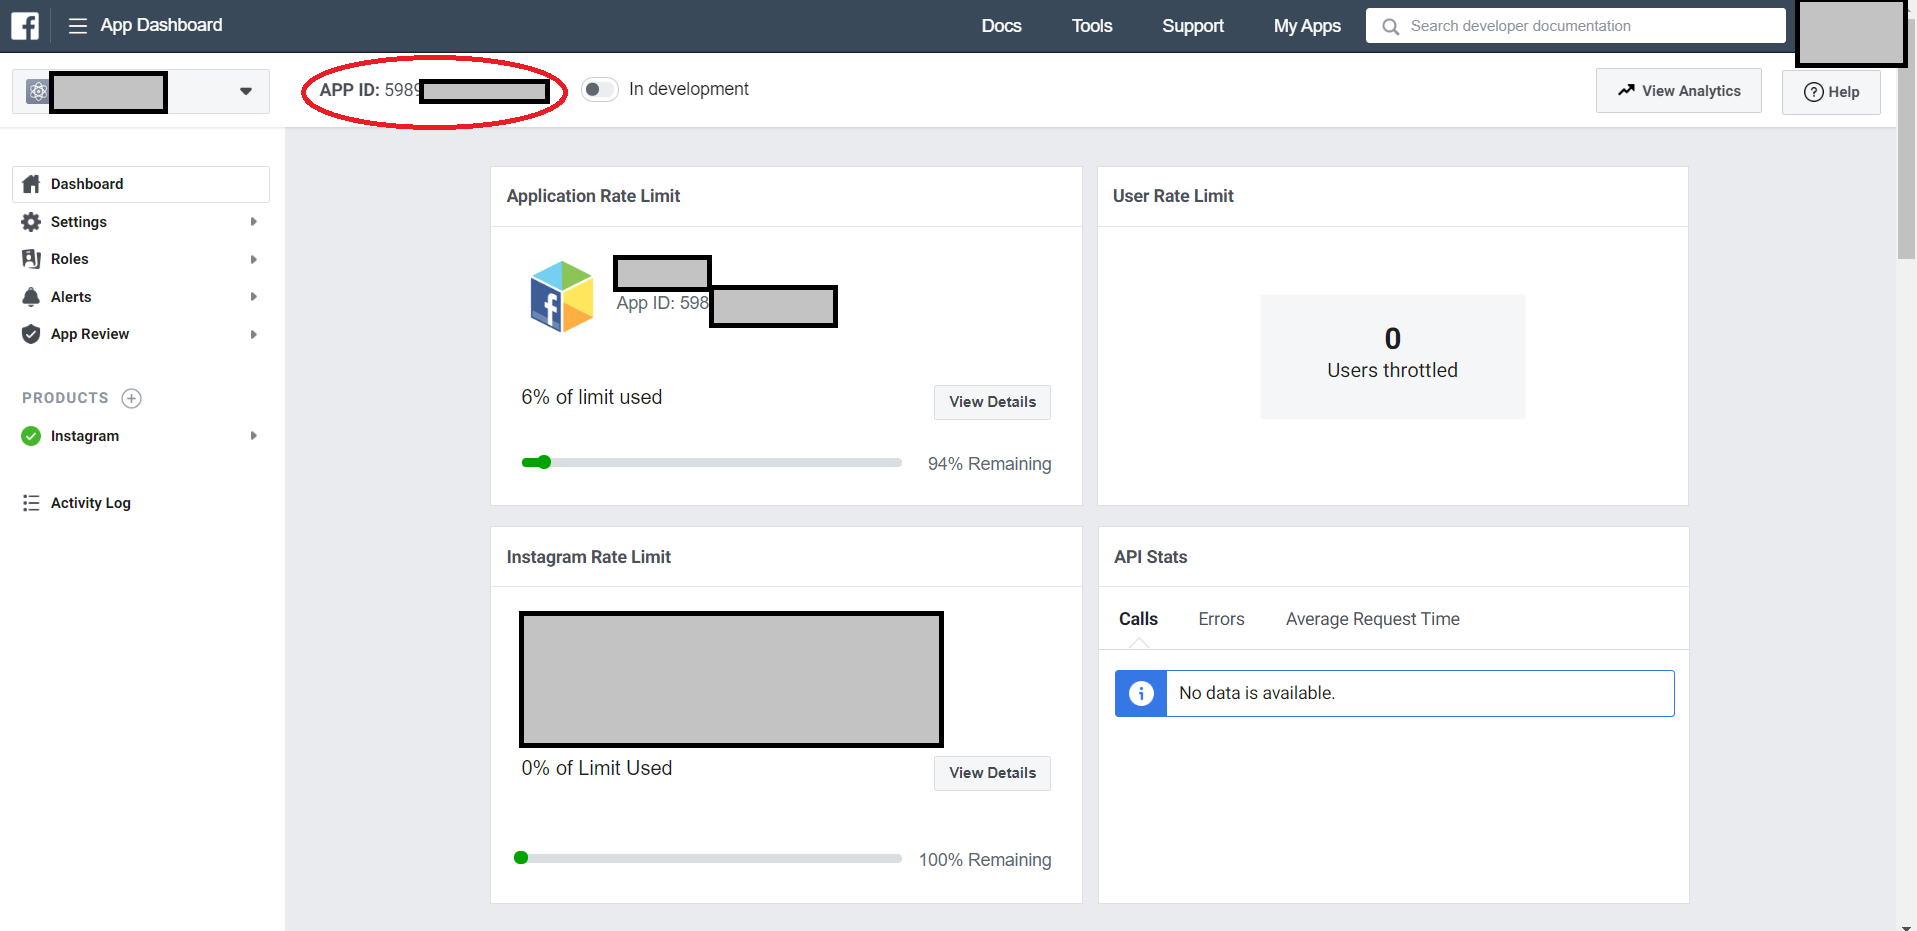Viewport: 1917px width, 931px height.
Task: Click the Help button
Action: [1831, 92]
